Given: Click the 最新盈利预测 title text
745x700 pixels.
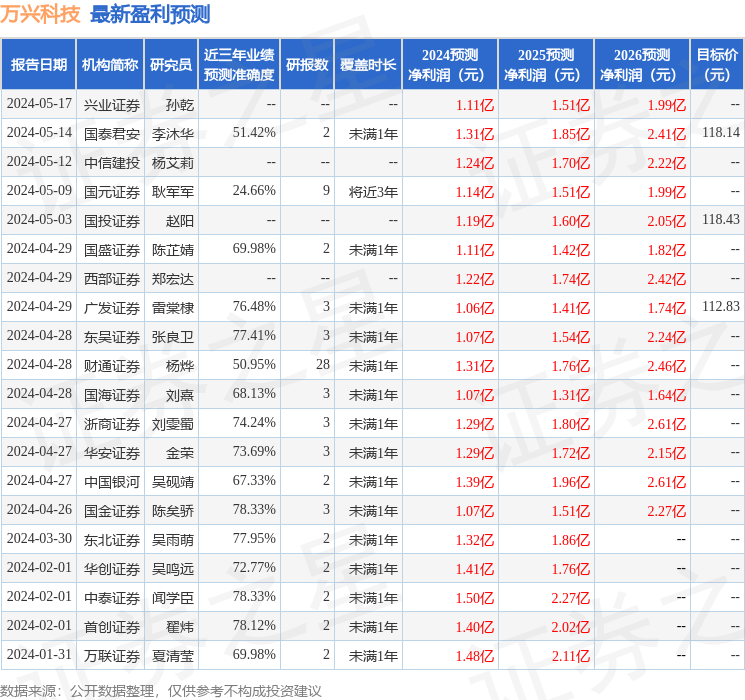Looking at the screenshot, I should tap(150, 14).
